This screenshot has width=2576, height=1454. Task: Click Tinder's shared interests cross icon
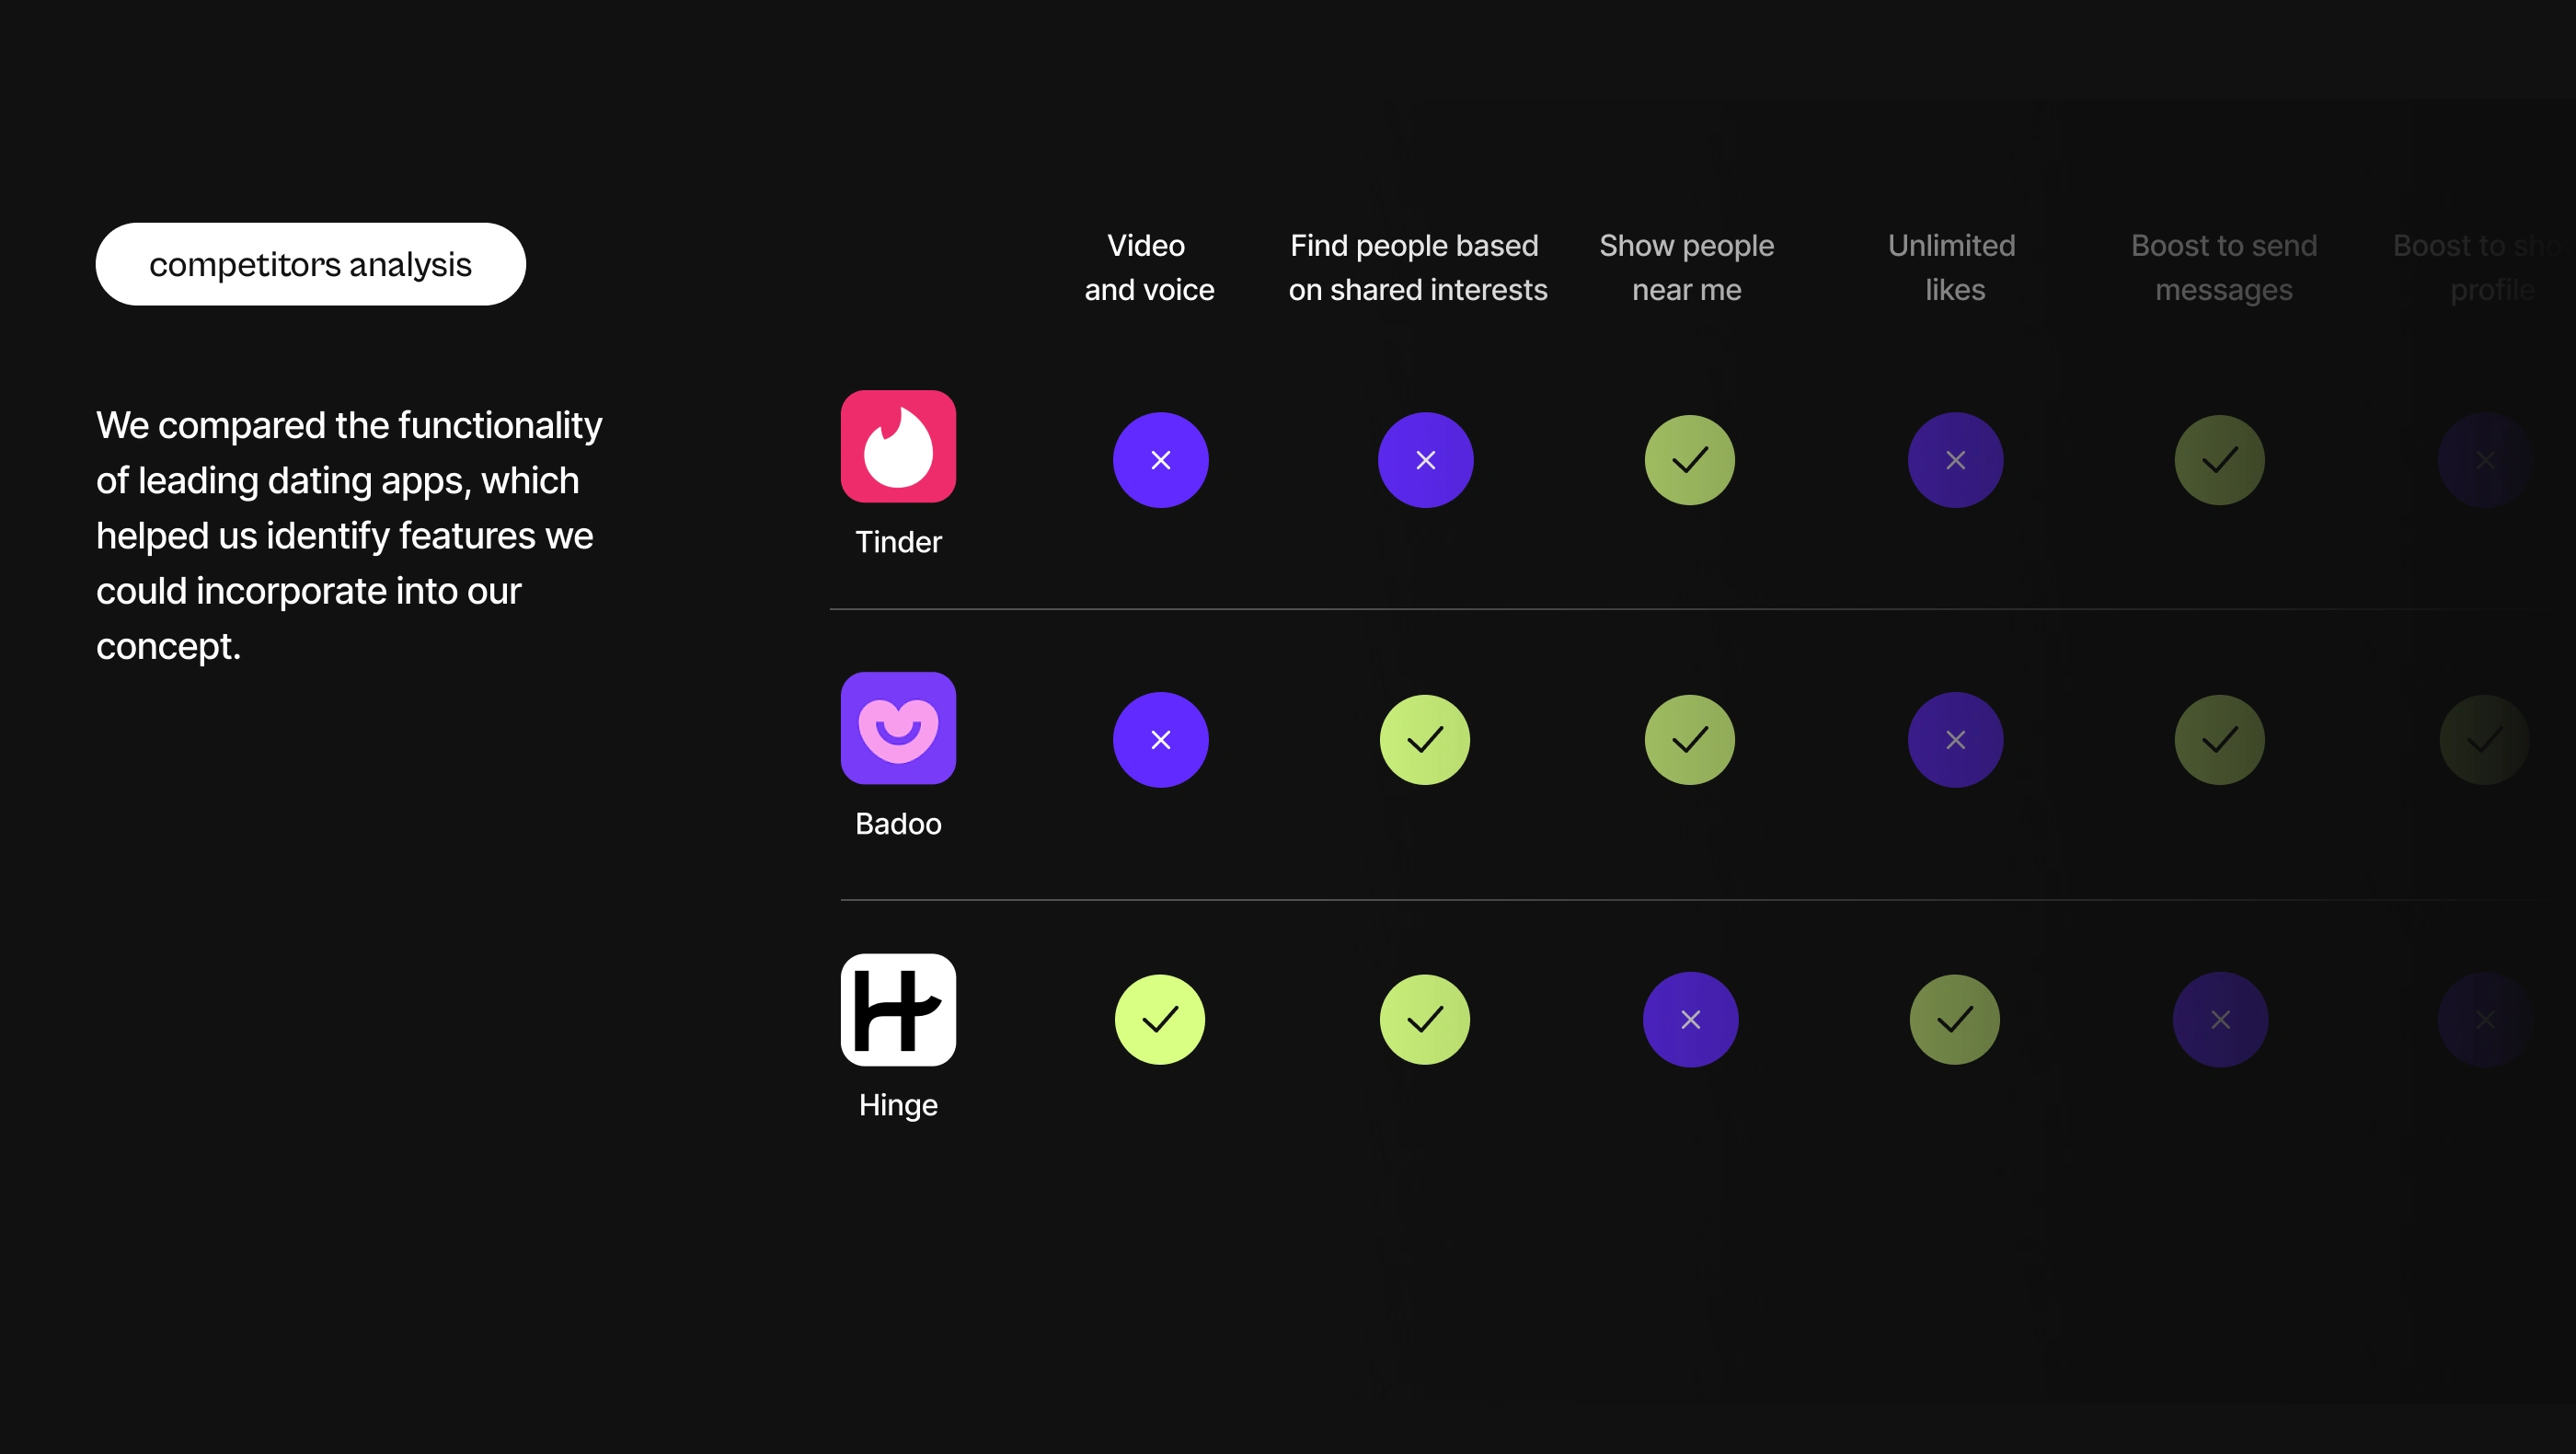coord(1425,460)
